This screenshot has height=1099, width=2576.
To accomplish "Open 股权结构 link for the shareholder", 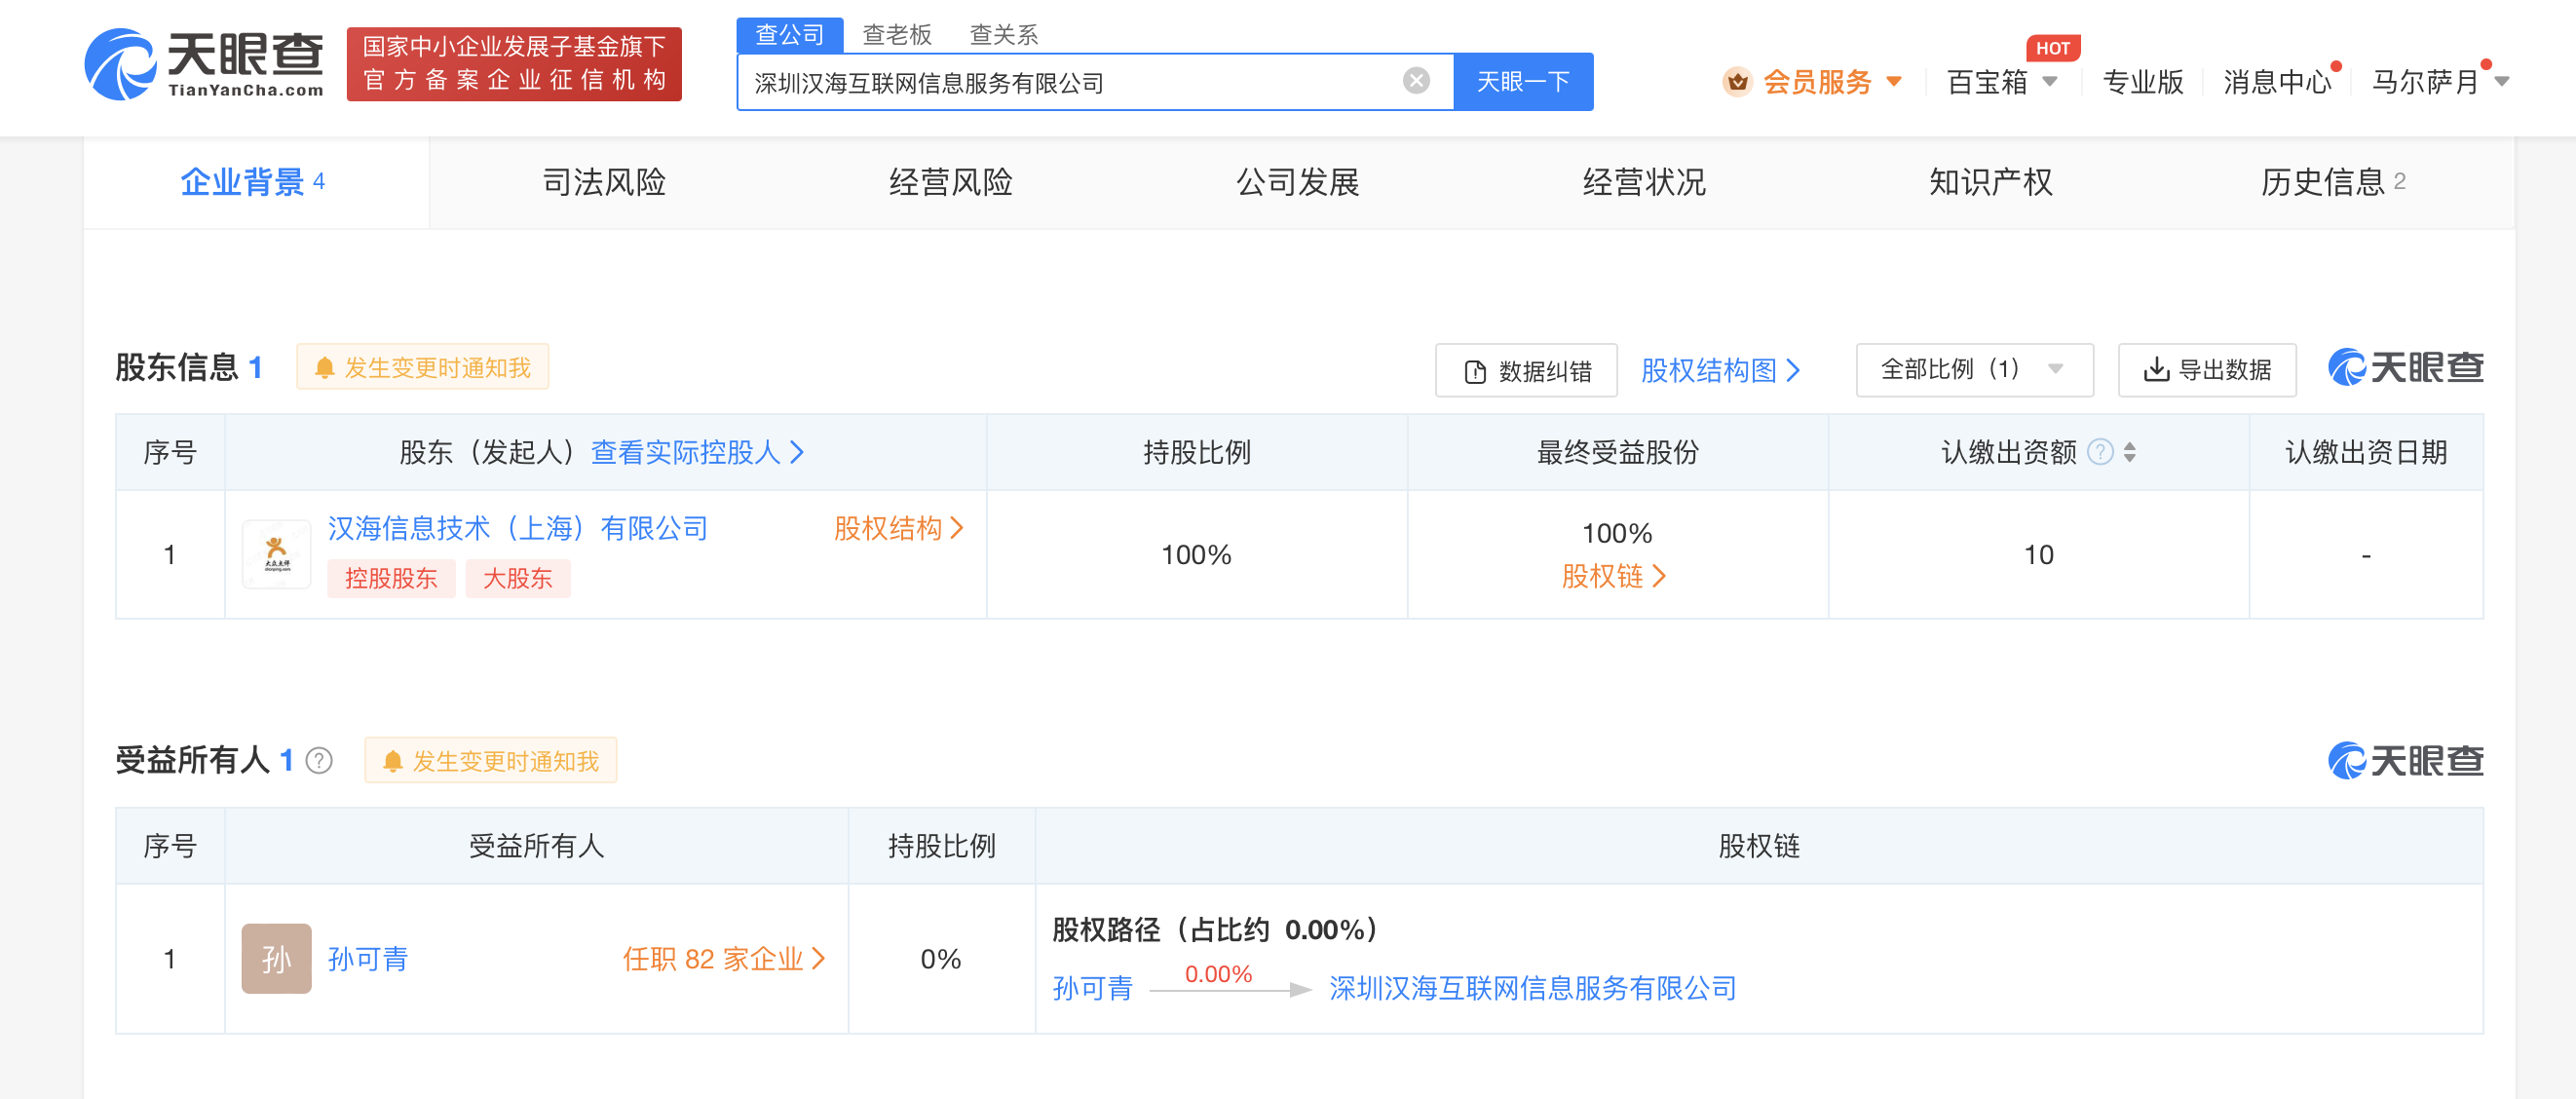I will pyautogui.click(x=899, y=528).
